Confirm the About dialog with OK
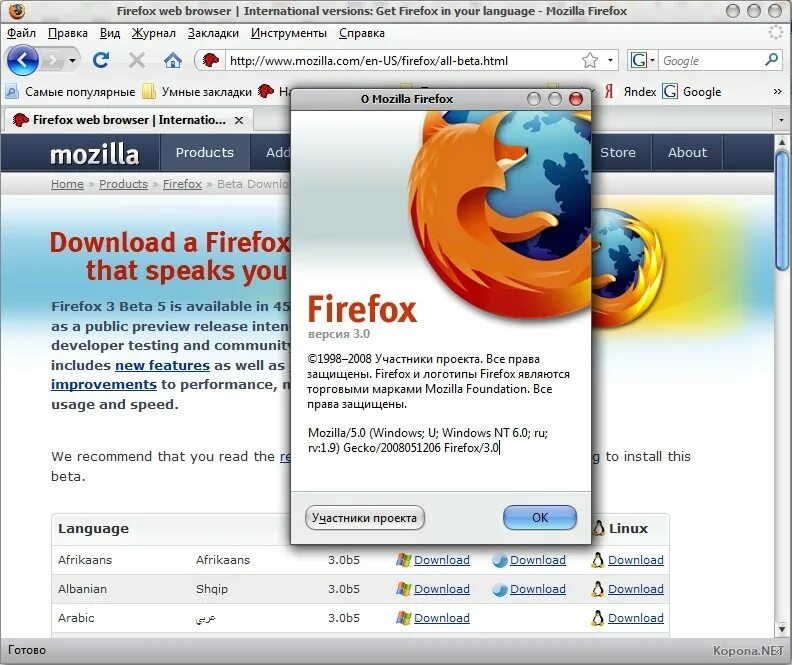This screenshot has width=792, height=665. coord(539,518)
